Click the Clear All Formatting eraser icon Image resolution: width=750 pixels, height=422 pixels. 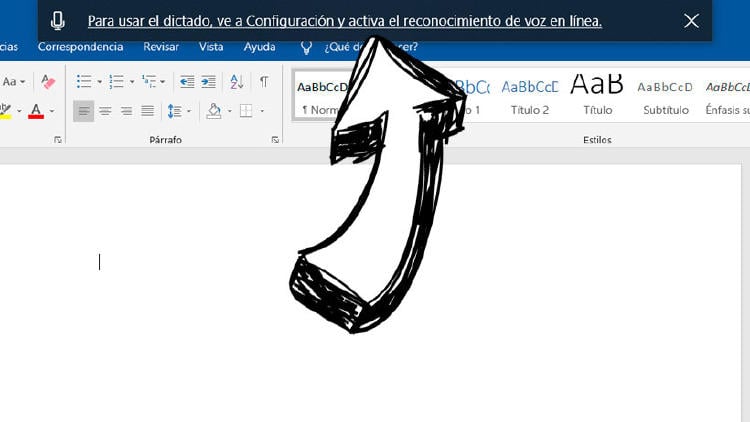coord(48,82)
